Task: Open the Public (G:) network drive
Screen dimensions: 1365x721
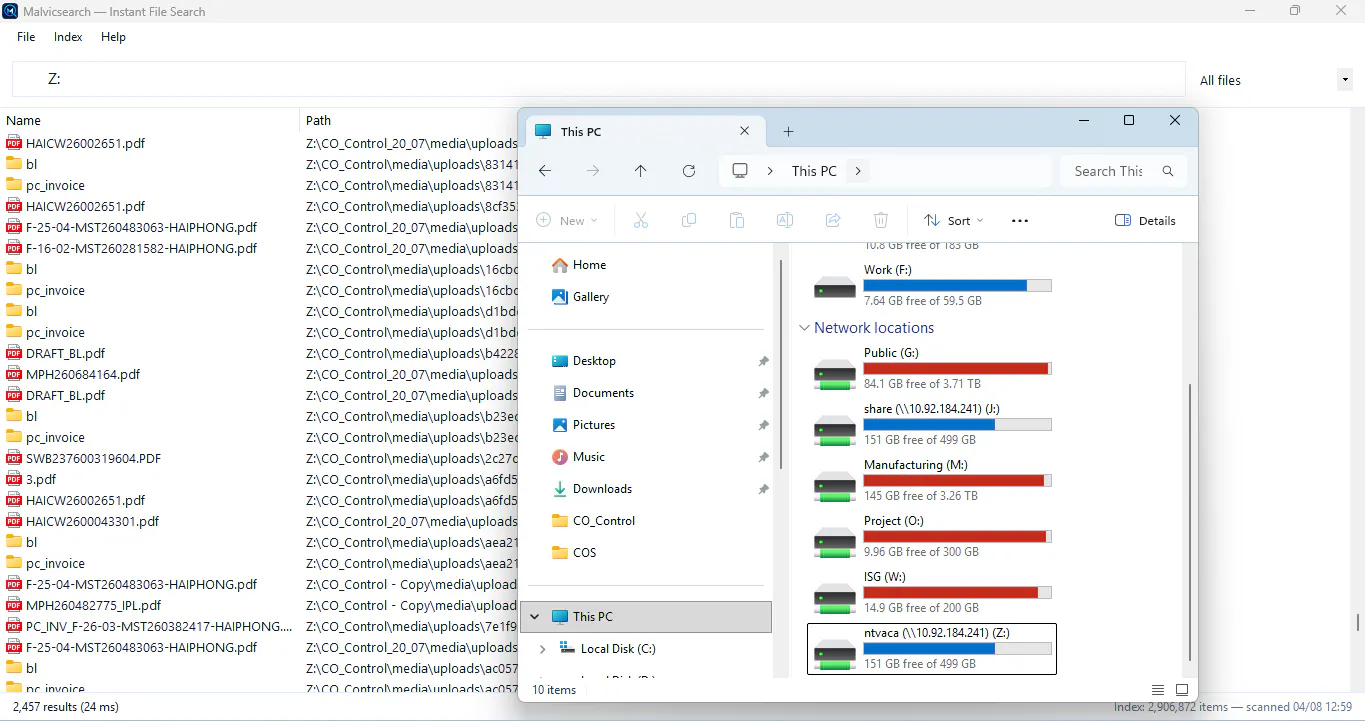Action: (x=933, y=368)
